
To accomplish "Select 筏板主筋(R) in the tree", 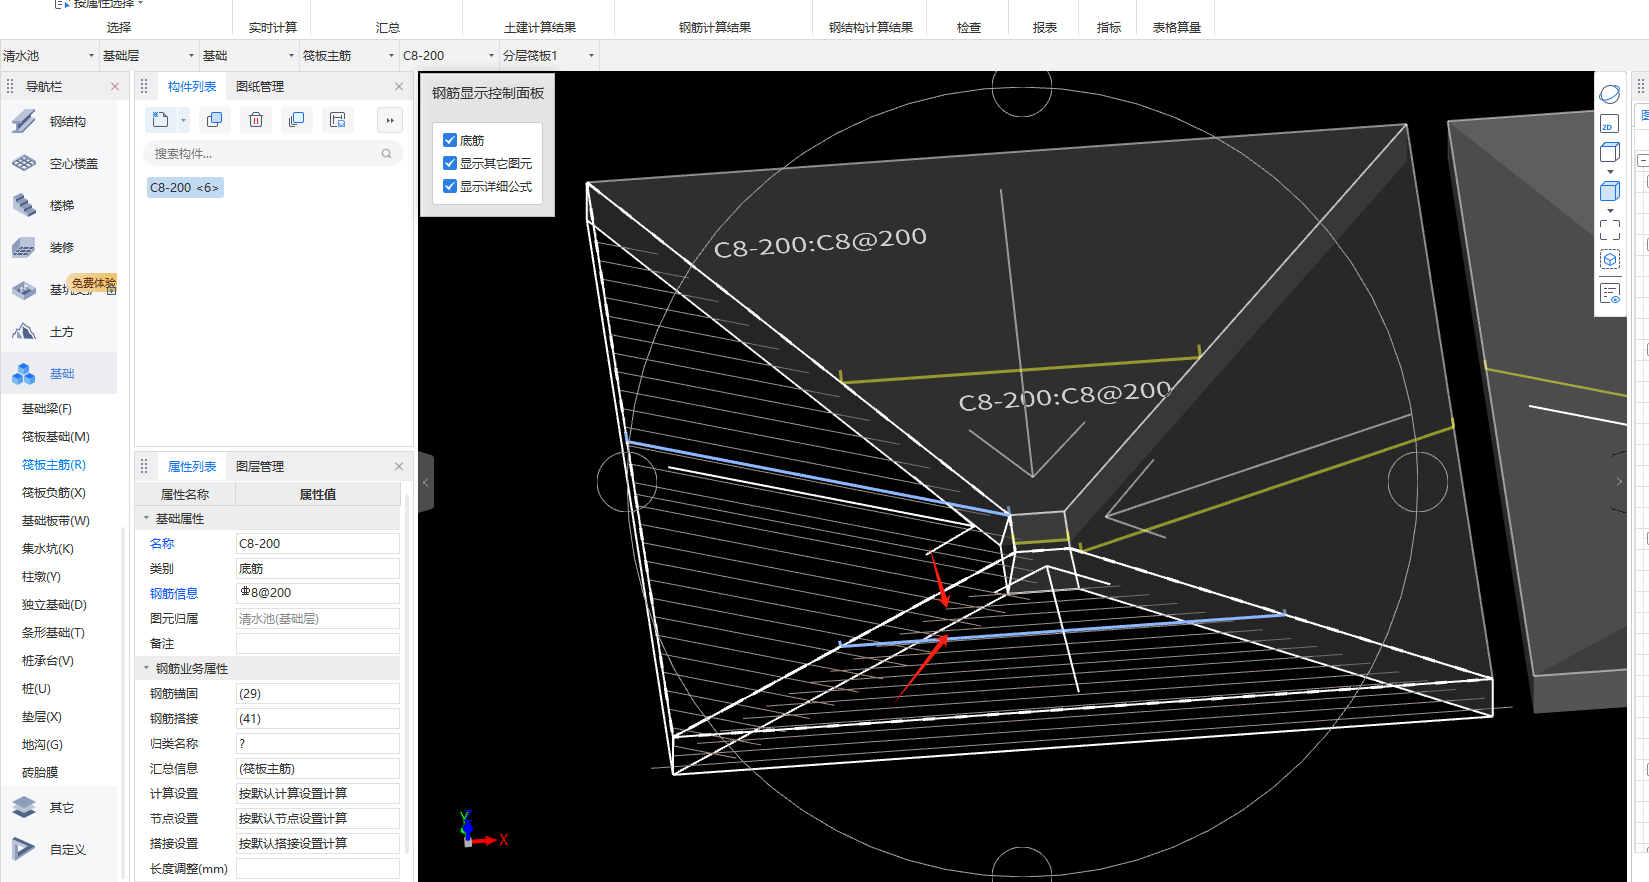I will click(54, 465).
